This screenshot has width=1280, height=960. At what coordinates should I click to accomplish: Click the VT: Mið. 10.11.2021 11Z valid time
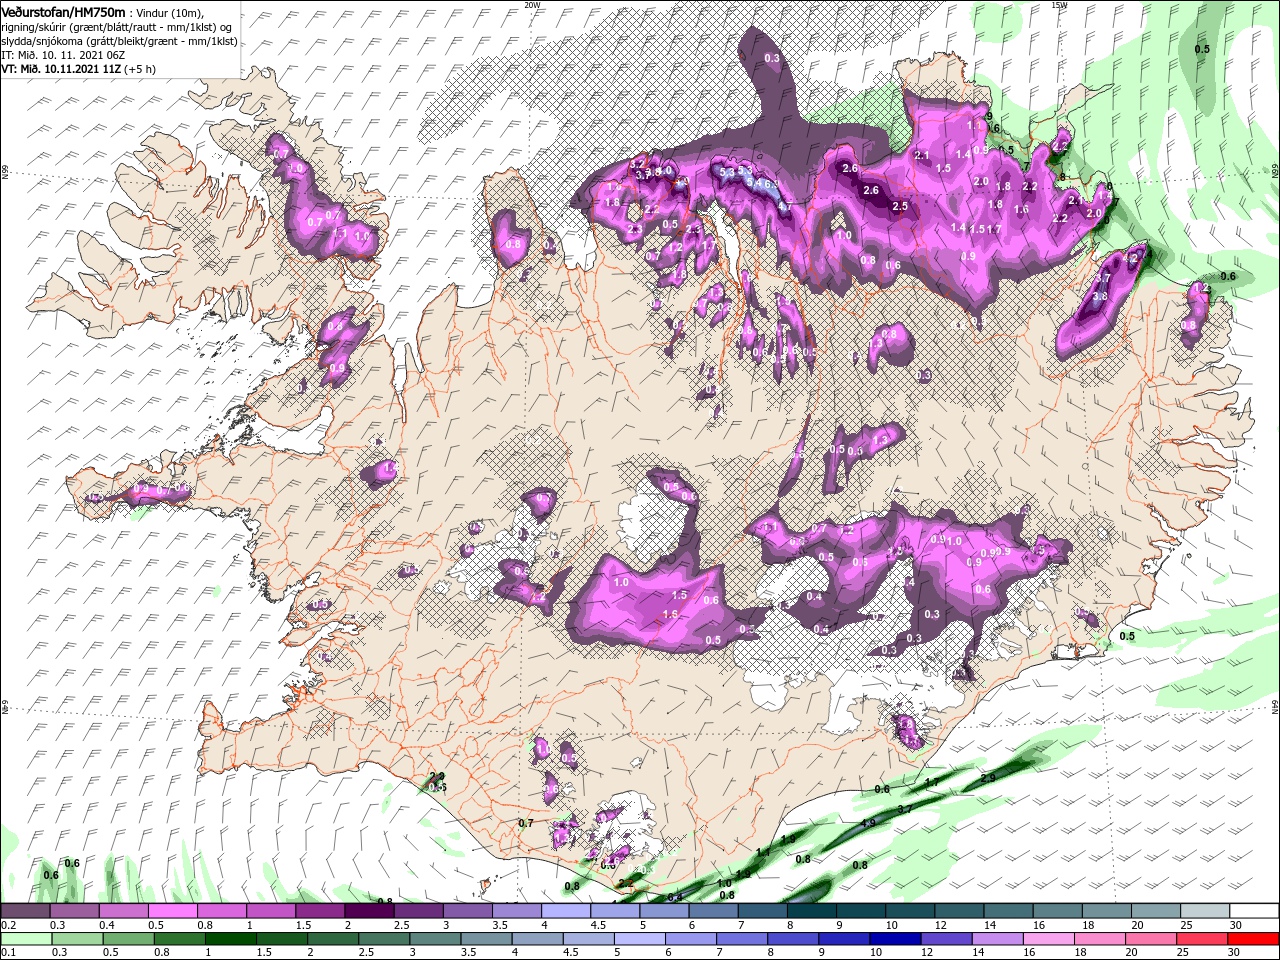point(77,69)
